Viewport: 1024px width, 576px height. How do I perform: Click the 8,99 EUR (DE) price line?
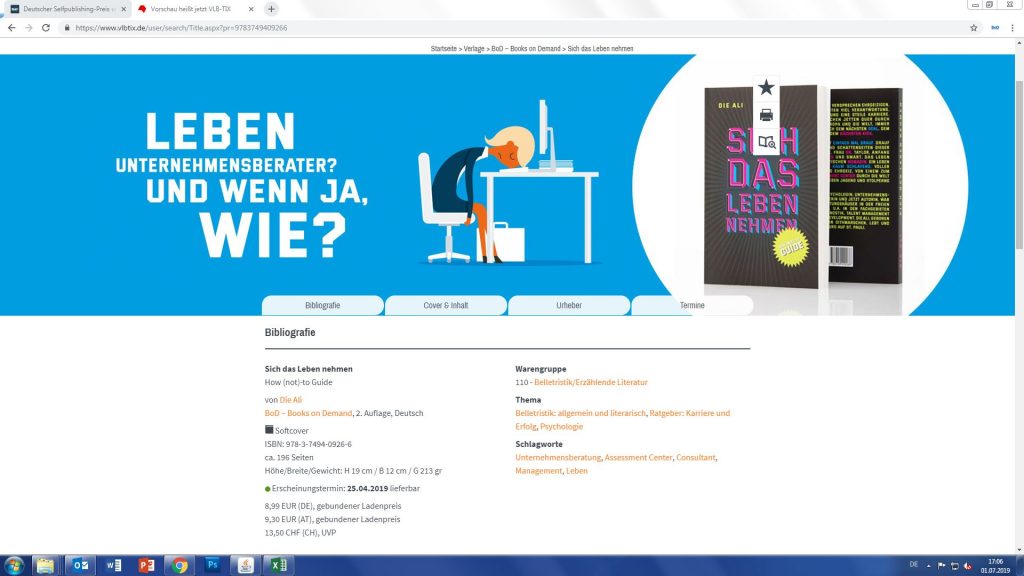[332, 505]
